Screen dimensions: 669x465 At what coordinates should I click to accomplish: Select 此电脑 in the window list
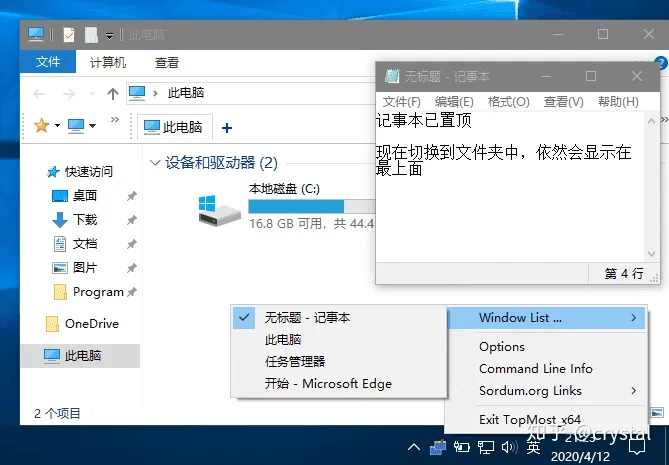coord(339,340)
